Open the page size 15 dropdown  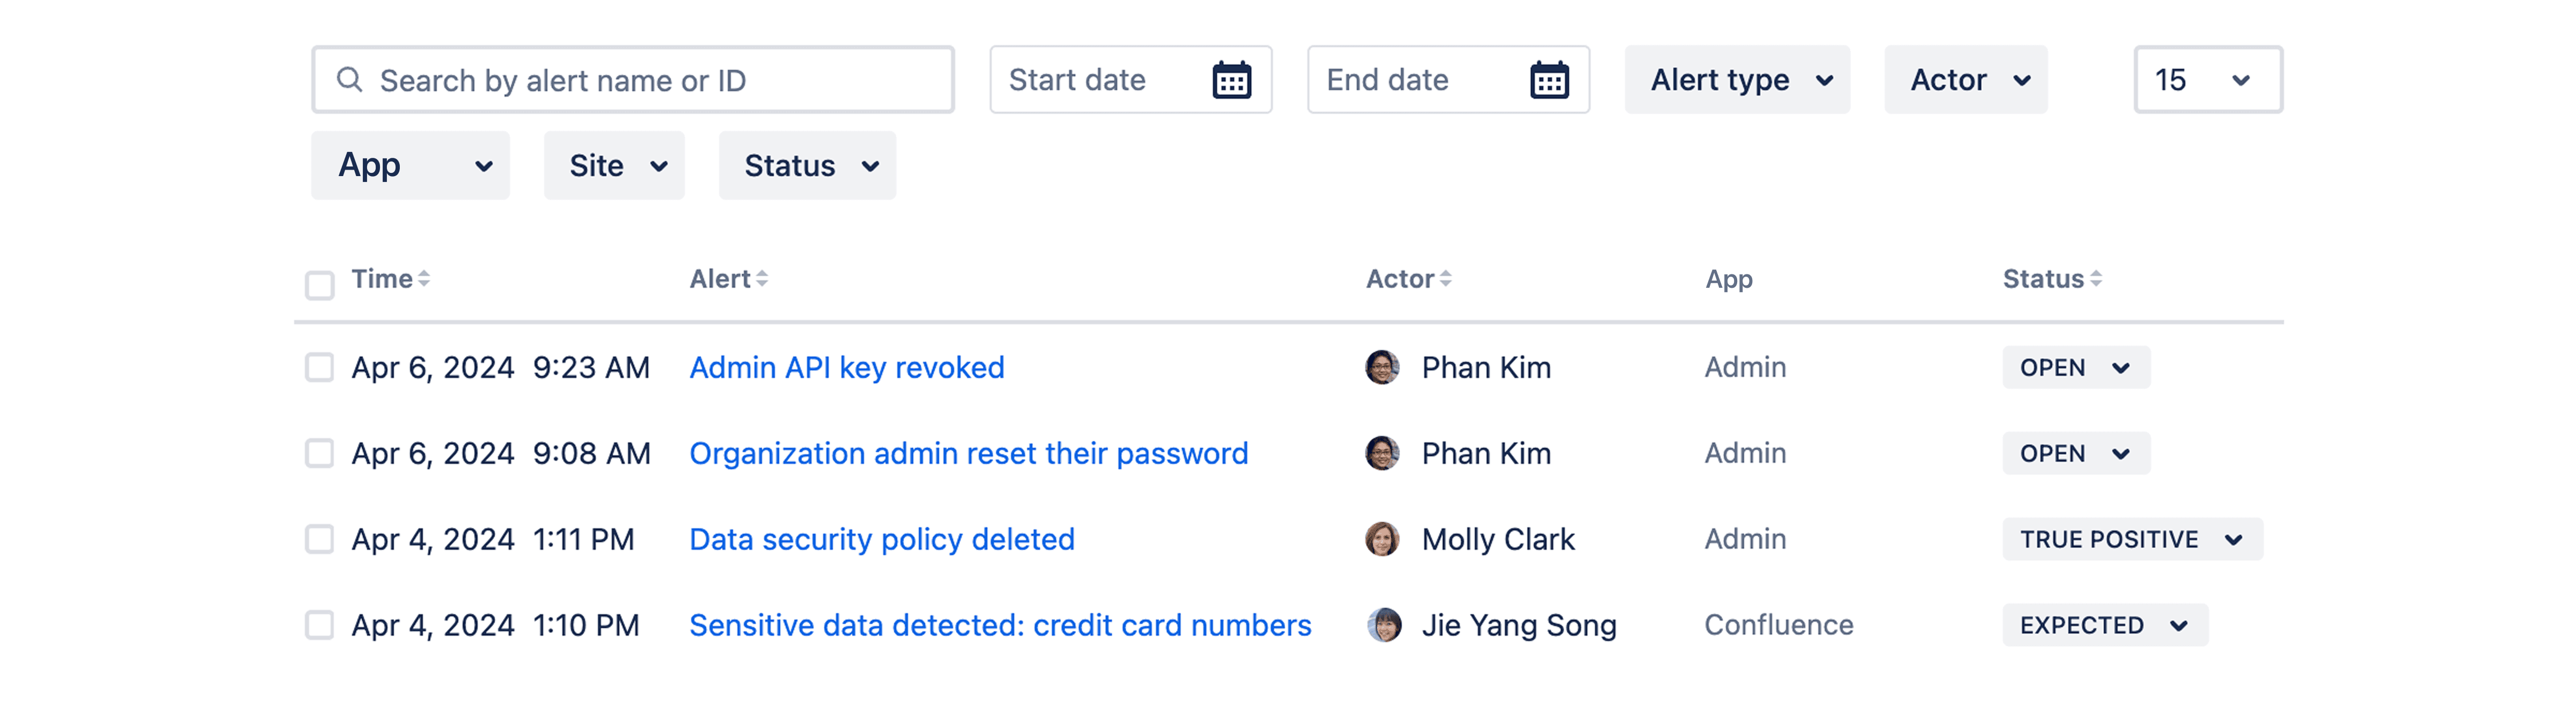(x=2208, y=79)
